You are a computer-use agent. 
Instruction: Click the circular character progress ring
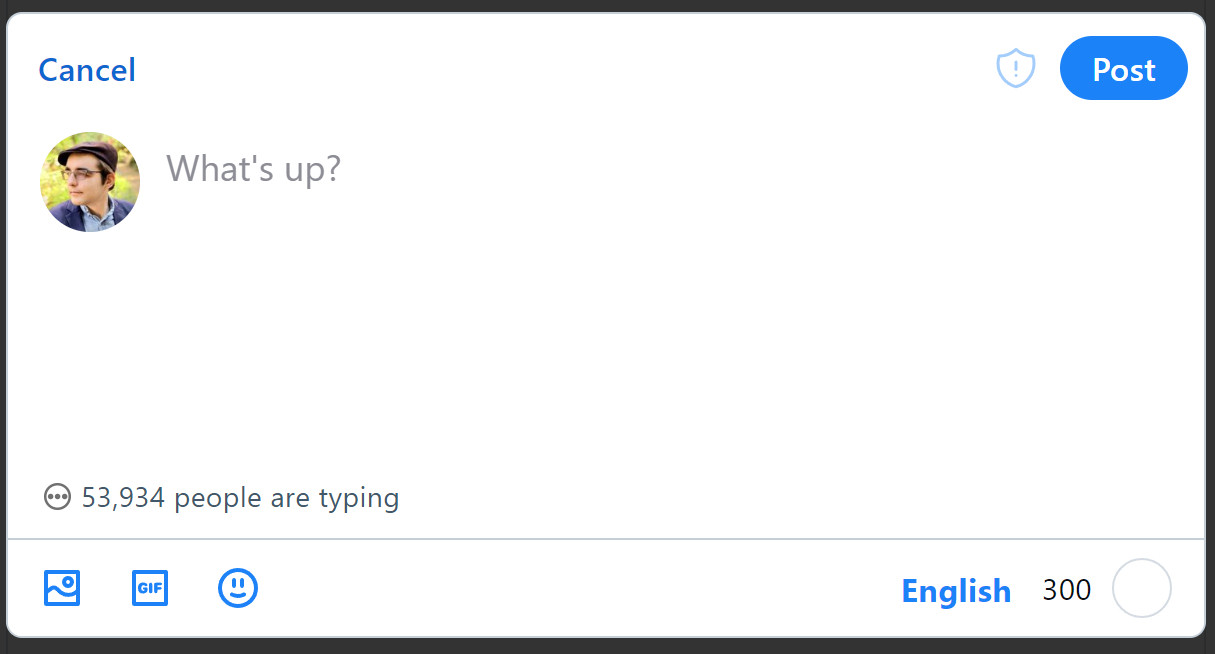1141,588
